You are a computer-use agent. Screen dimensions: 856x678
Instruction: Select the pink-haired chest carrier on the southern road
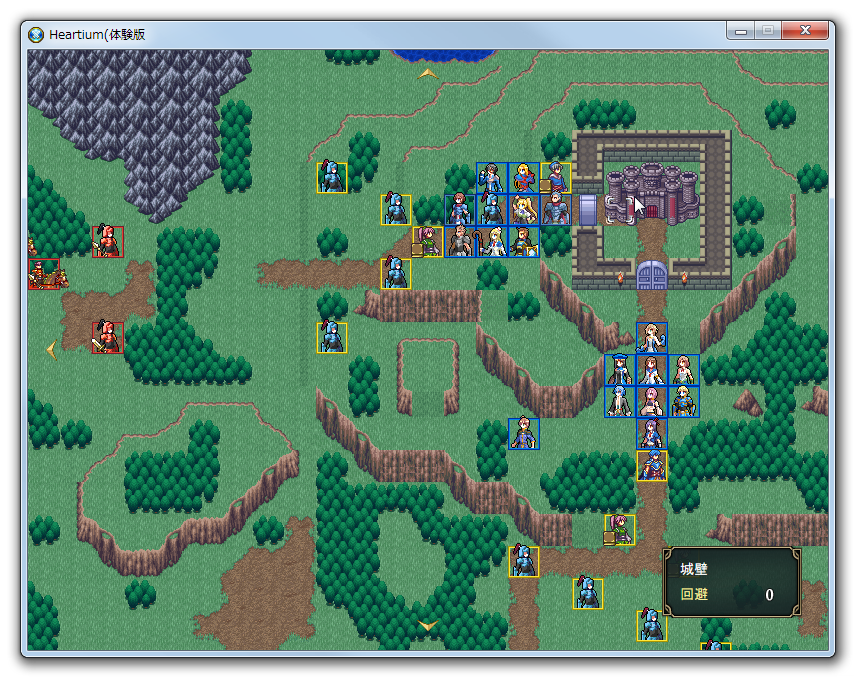point(620,530)
